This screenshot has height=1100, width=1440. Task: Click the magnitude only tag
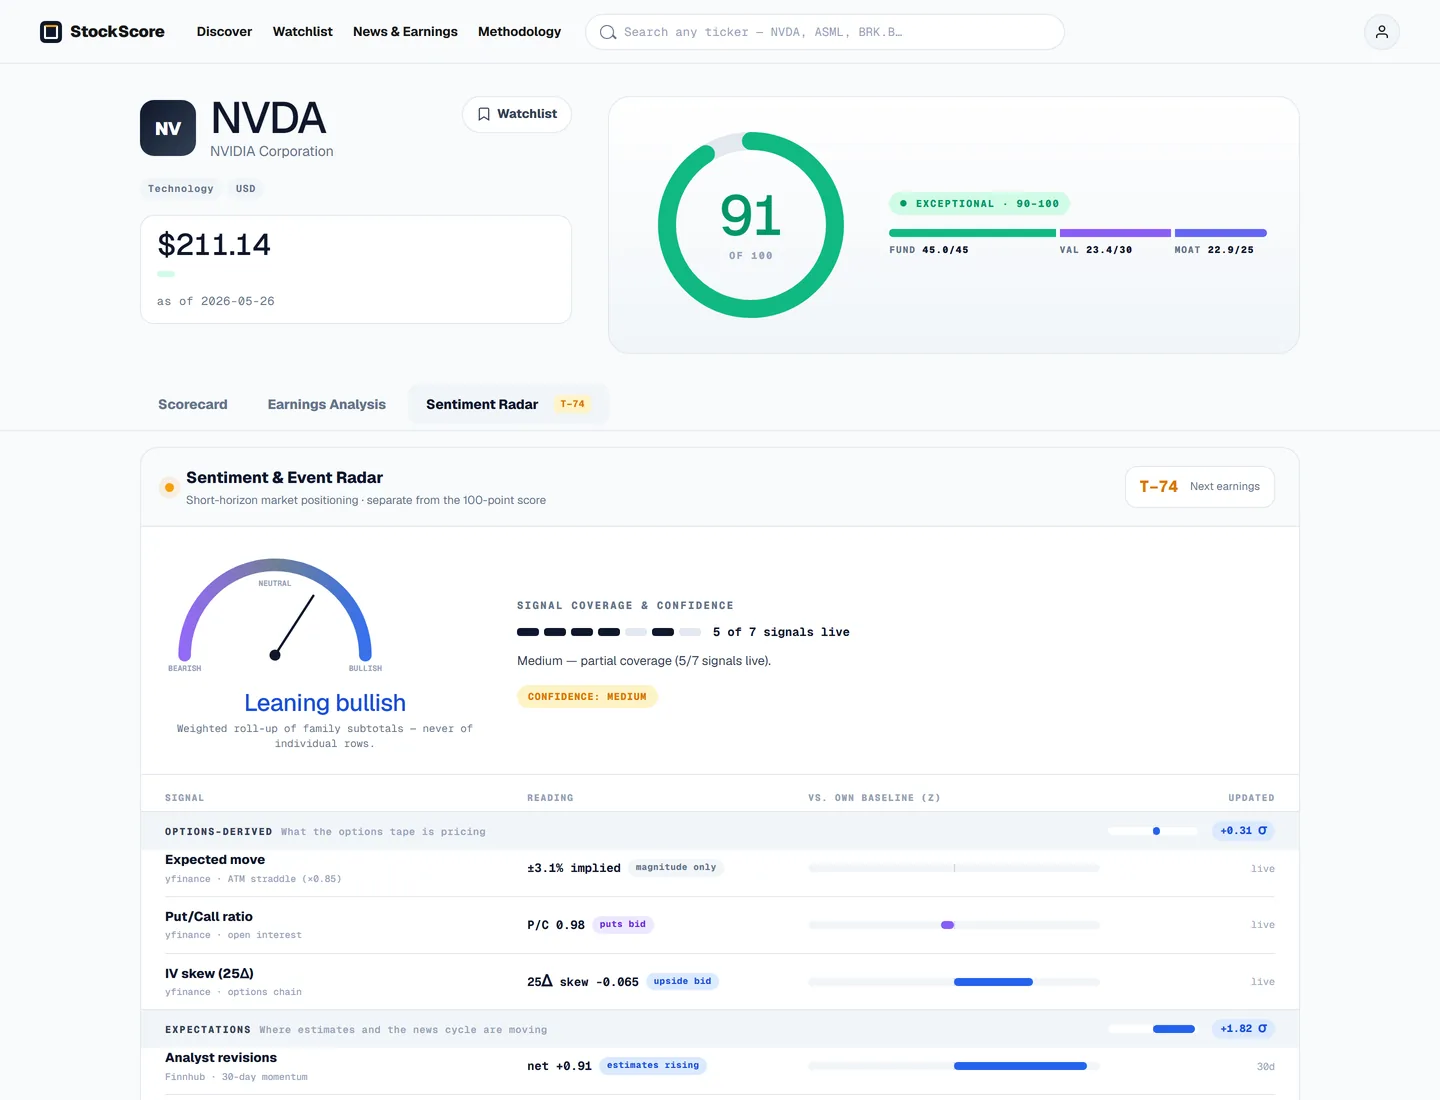pos(676,867)
